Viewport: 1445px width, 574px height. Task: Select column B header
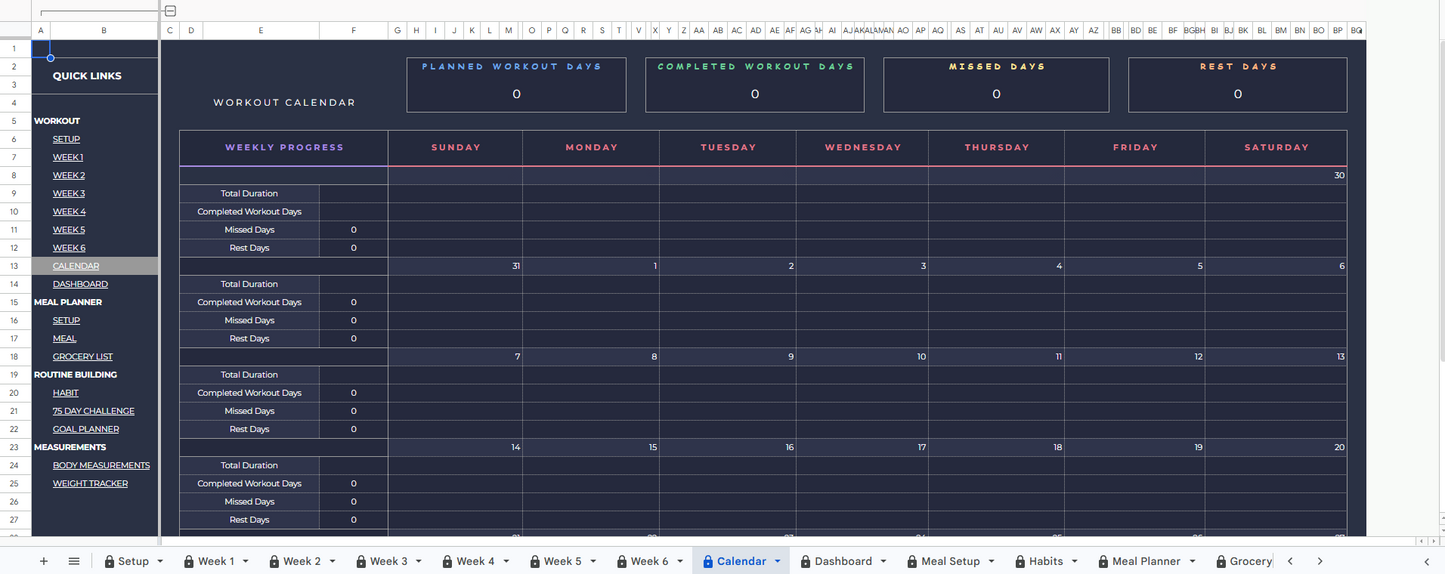(x=104, y=31)
